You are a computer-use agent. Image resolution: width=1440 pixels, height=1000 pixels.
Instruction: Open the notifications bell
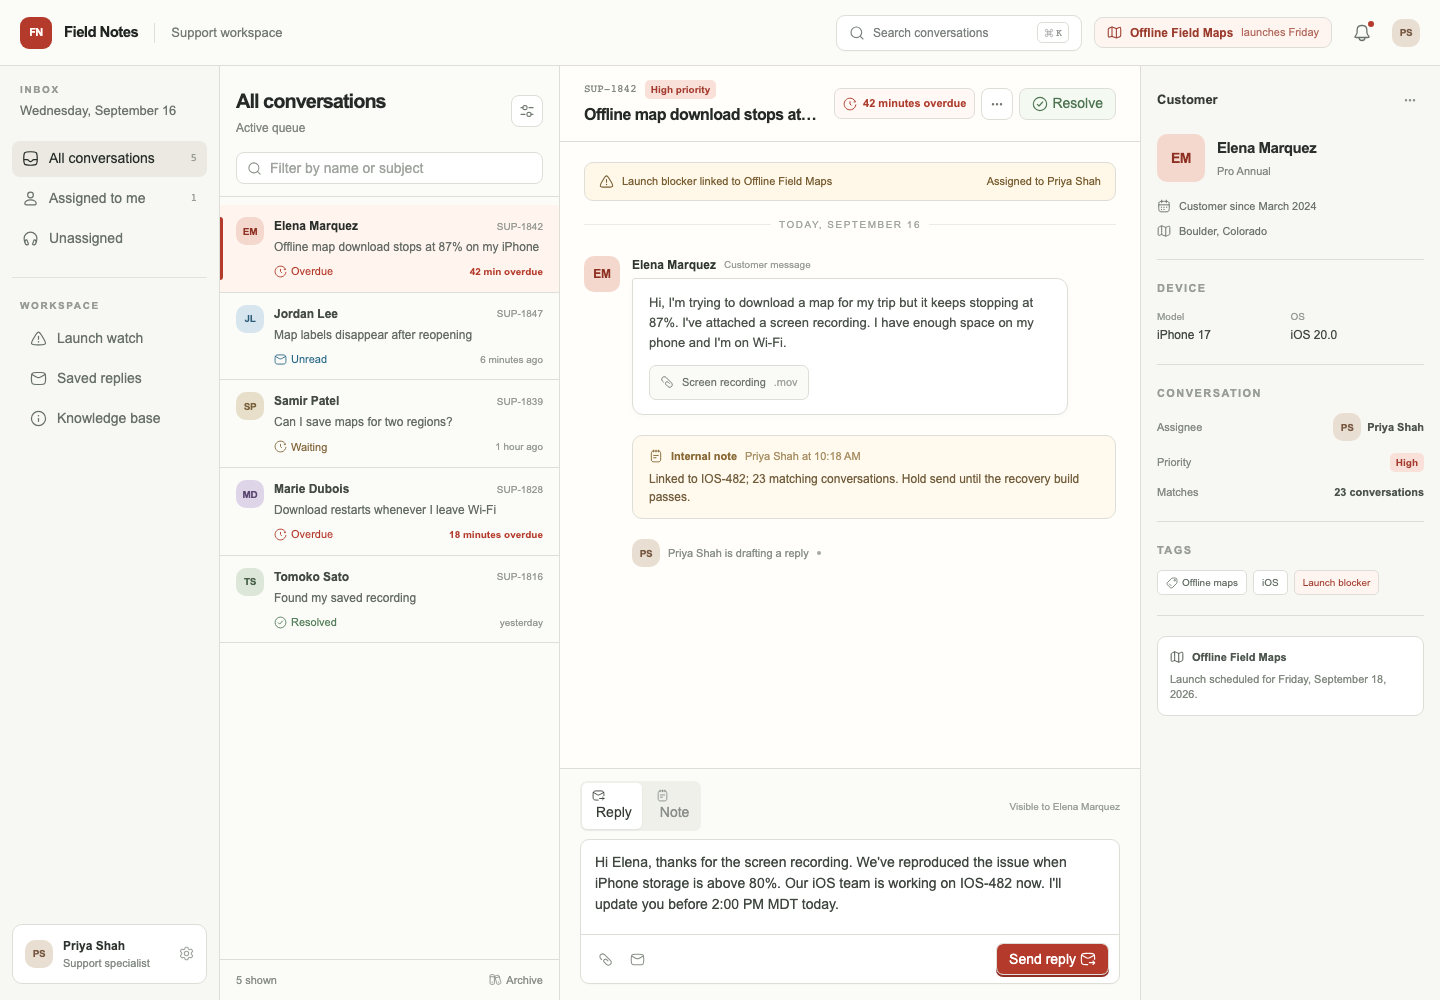tap(1362, 33)
